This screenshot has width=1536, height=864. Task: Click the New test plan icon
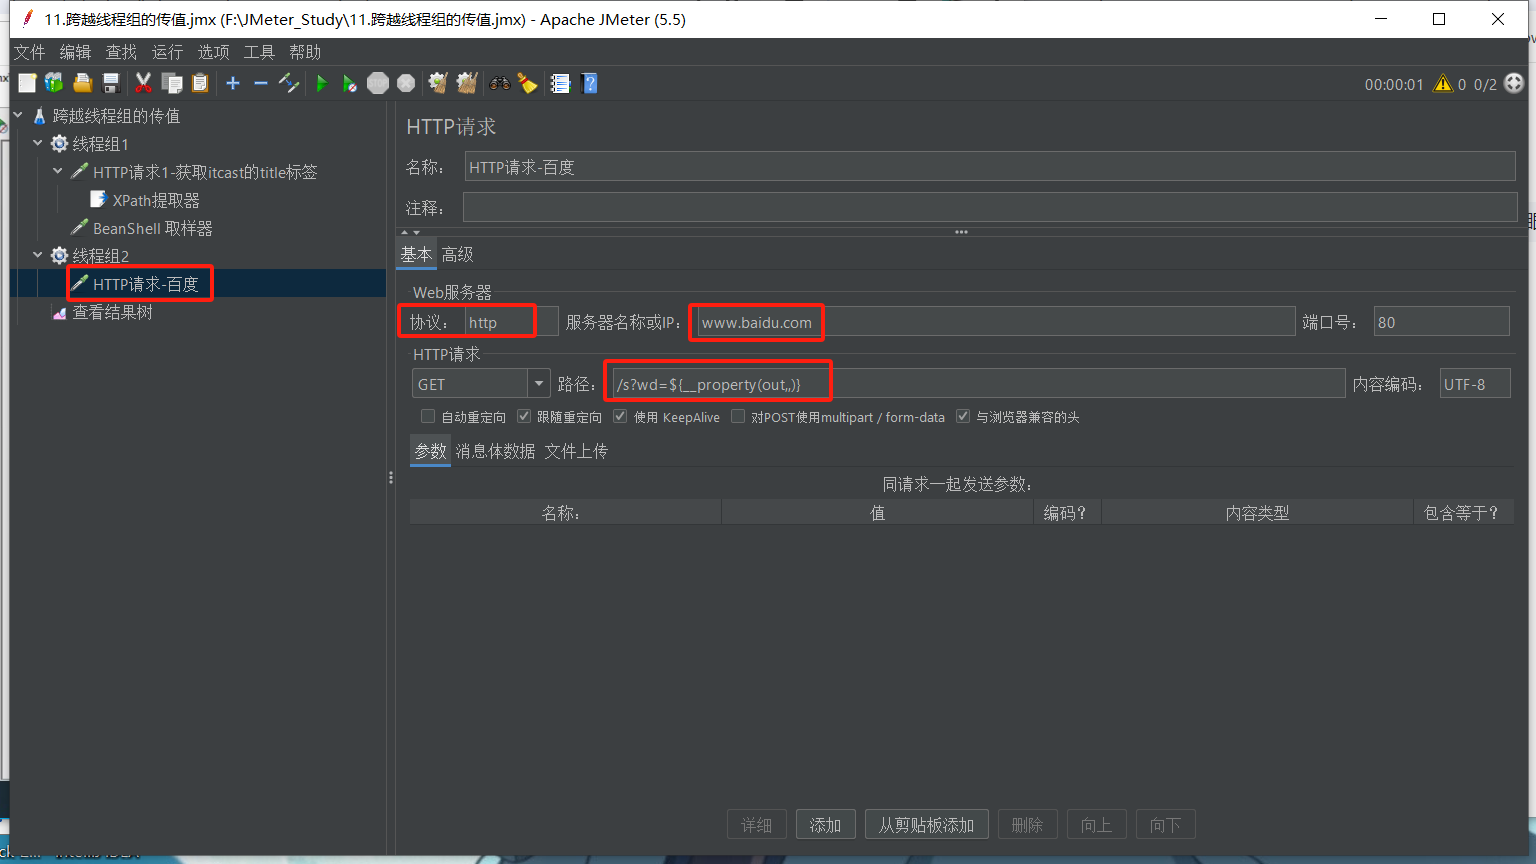27,83
